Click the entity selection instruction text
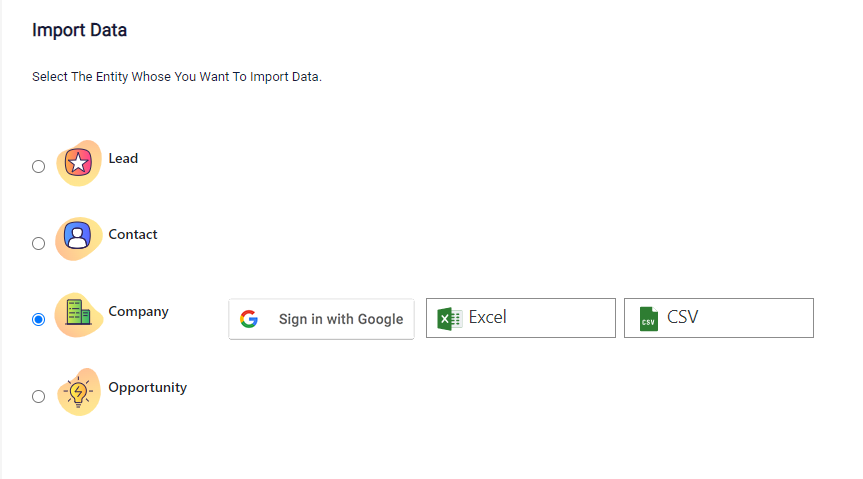The height and width of the screenshot is (479, 863). [177, 77]
